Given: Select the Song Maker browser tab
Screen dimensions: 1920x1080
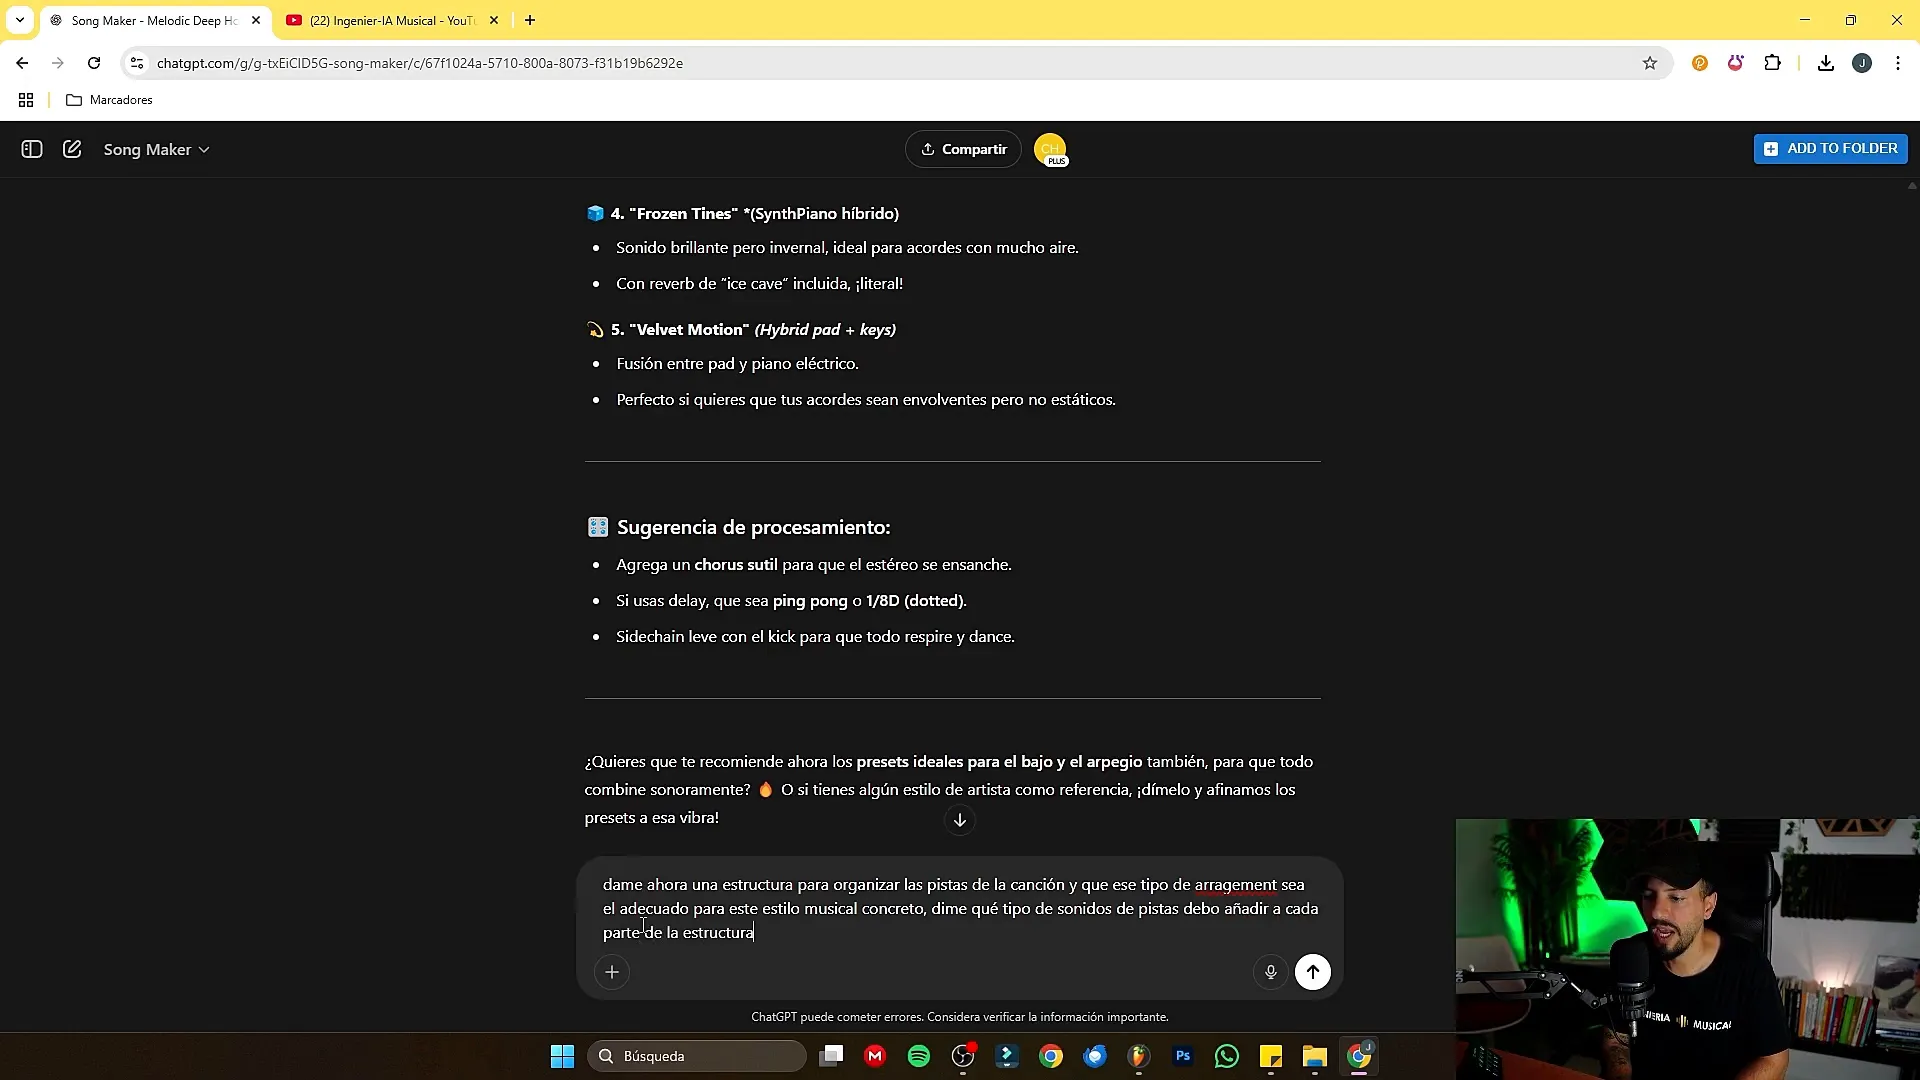Looking at the screenshot, I should tap(153, 20).
